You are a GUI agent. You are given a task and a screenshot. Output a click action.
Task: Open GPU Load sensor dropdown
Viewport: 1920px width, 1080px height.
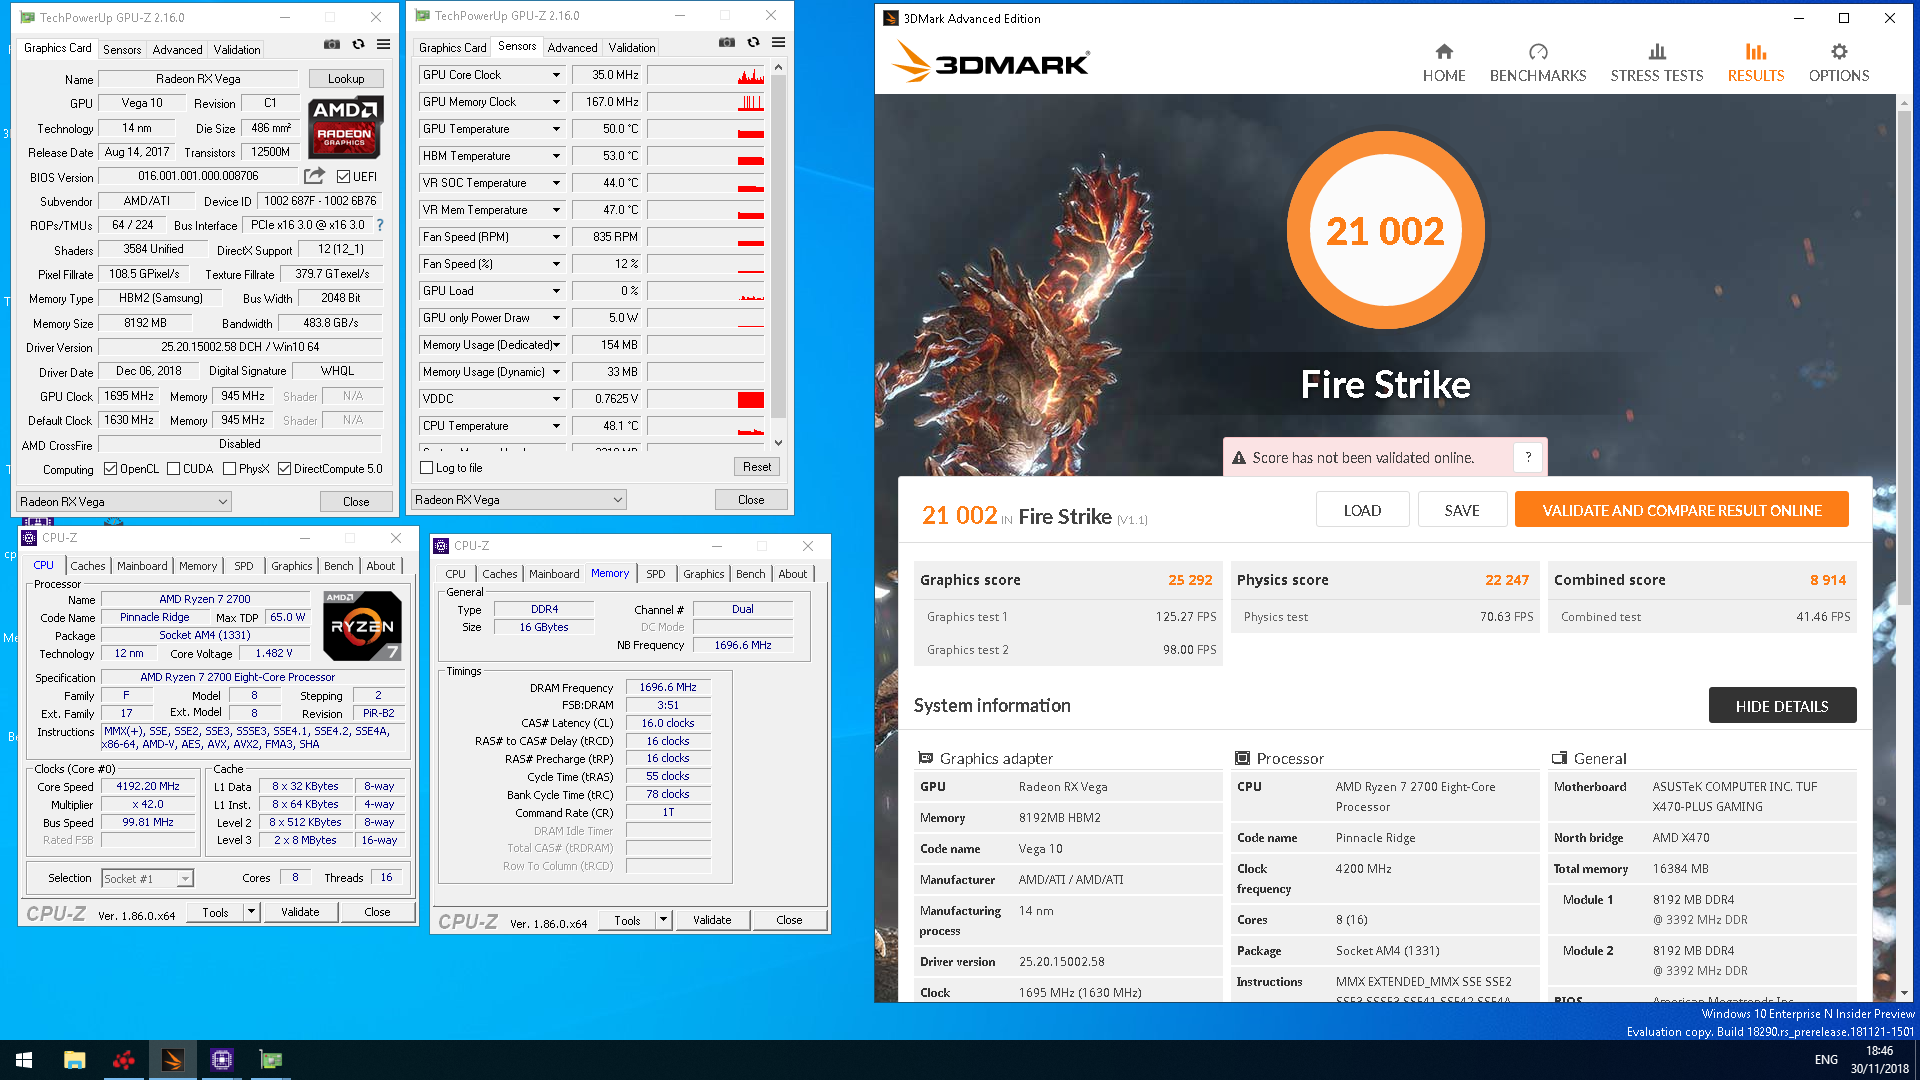click(556, 291)
